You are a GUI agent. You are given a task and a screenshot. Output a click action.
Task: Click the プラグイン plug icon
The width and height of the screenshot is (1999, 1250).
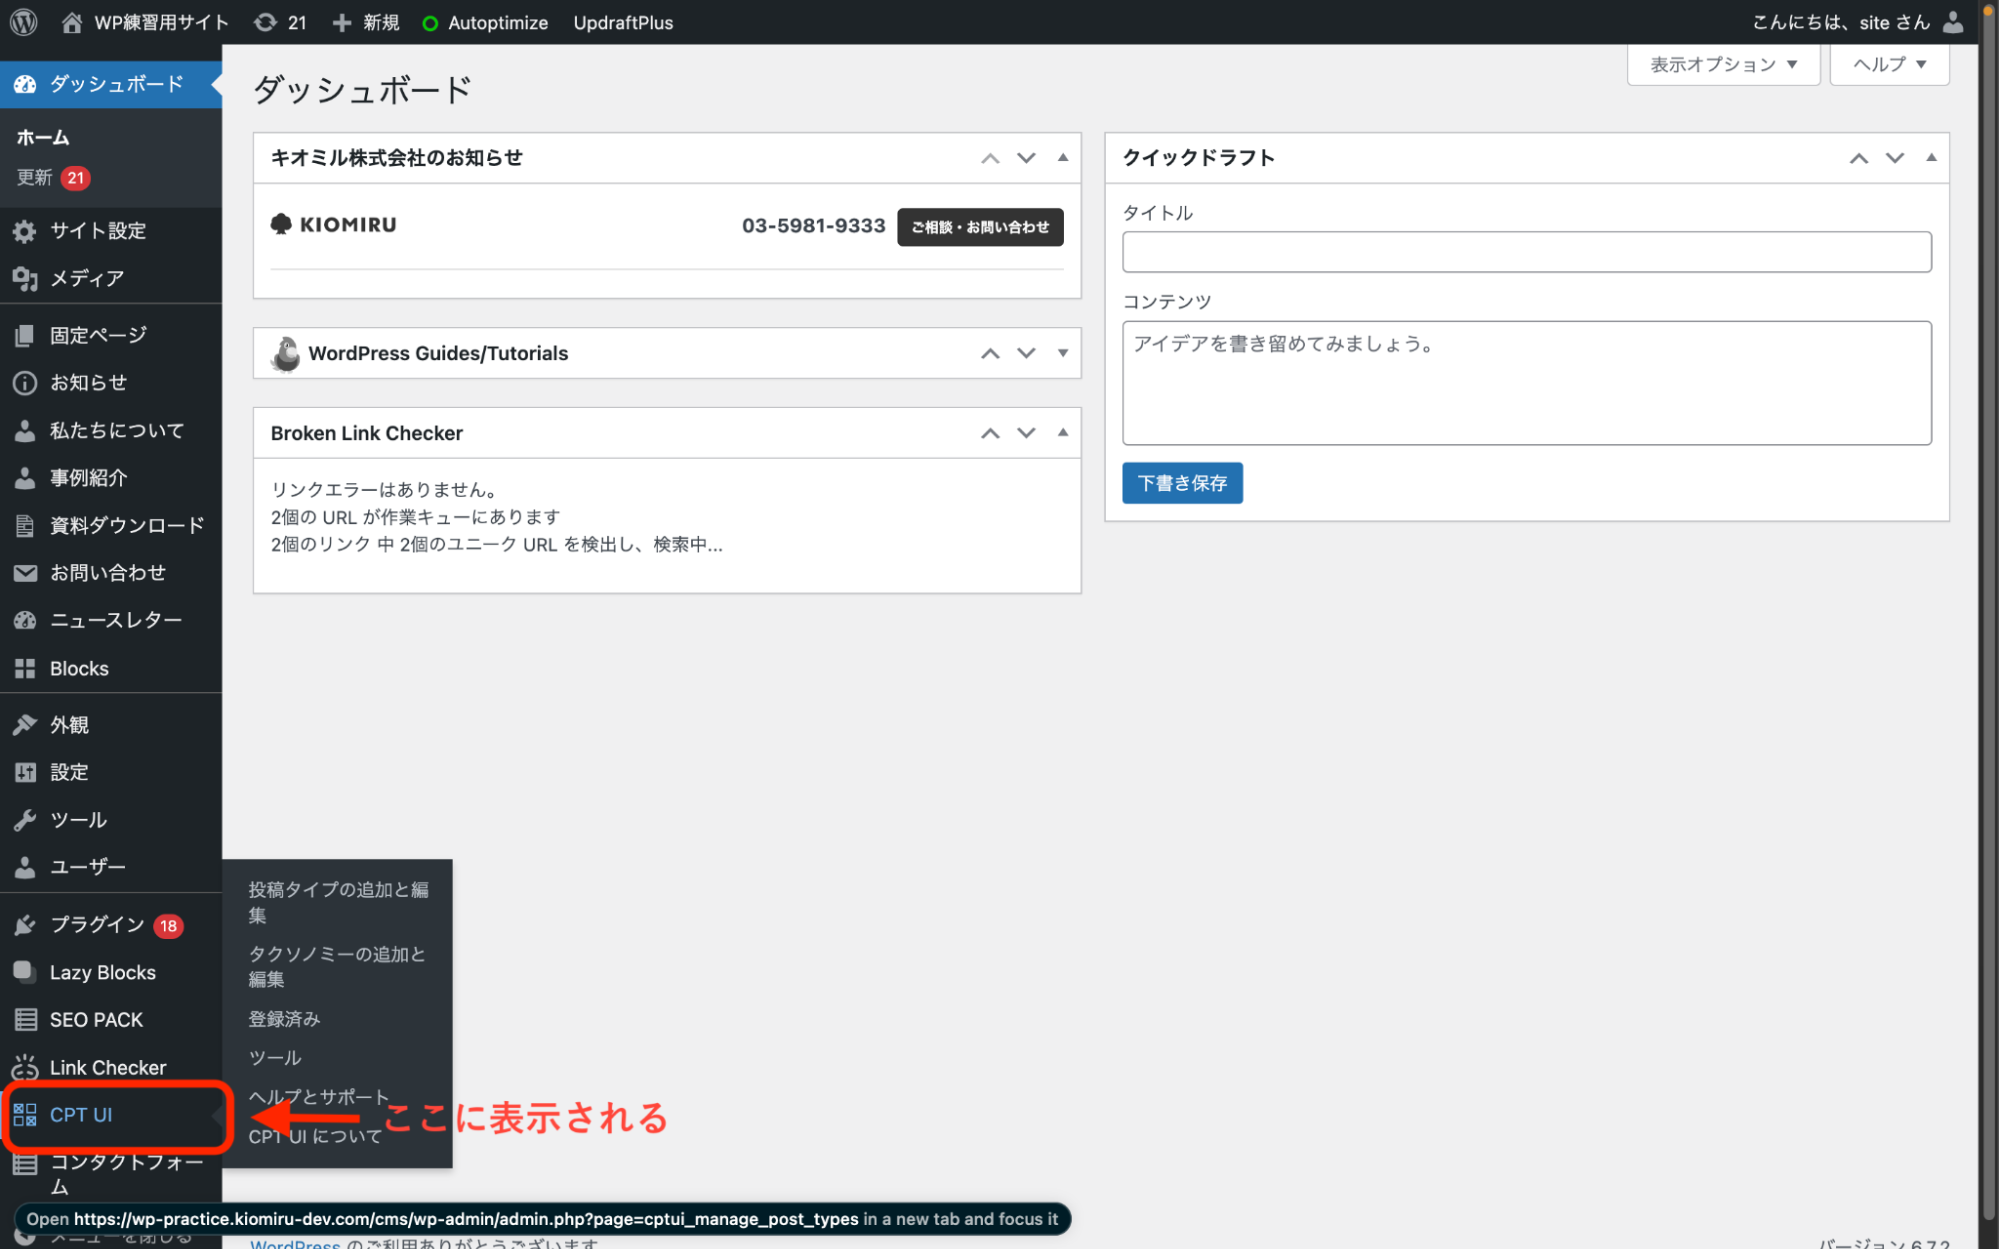pos(25,925)
